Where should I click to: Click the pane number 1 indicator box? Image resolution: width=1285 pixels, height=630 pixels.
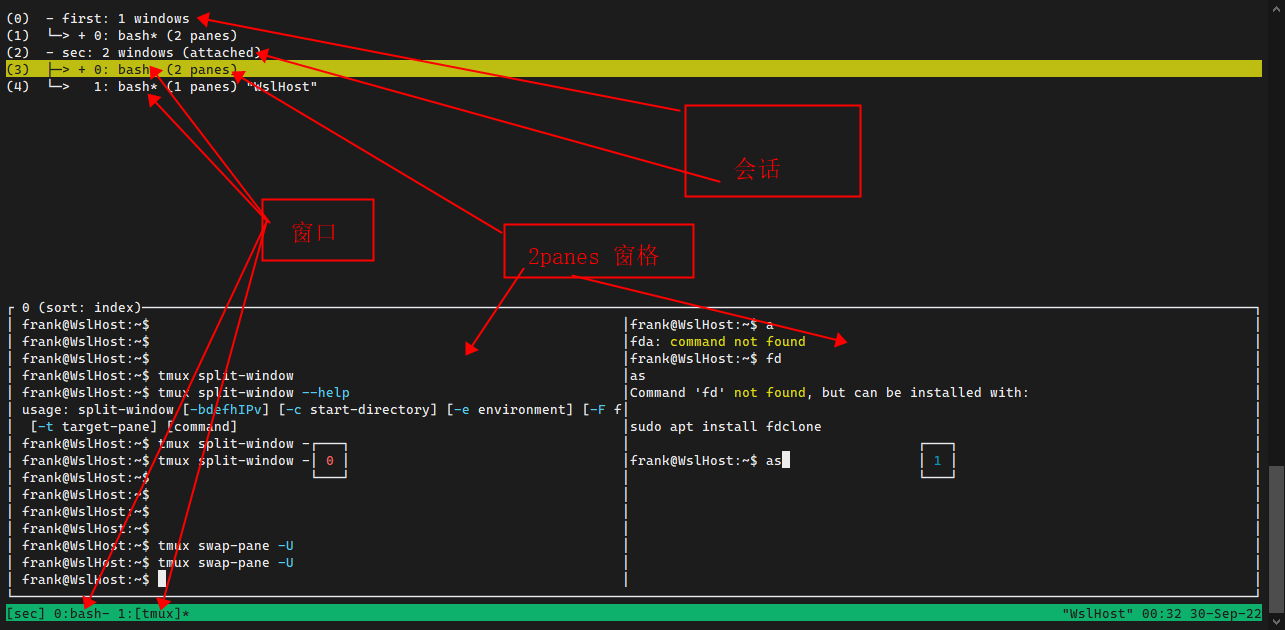click(x=937, y=461)
